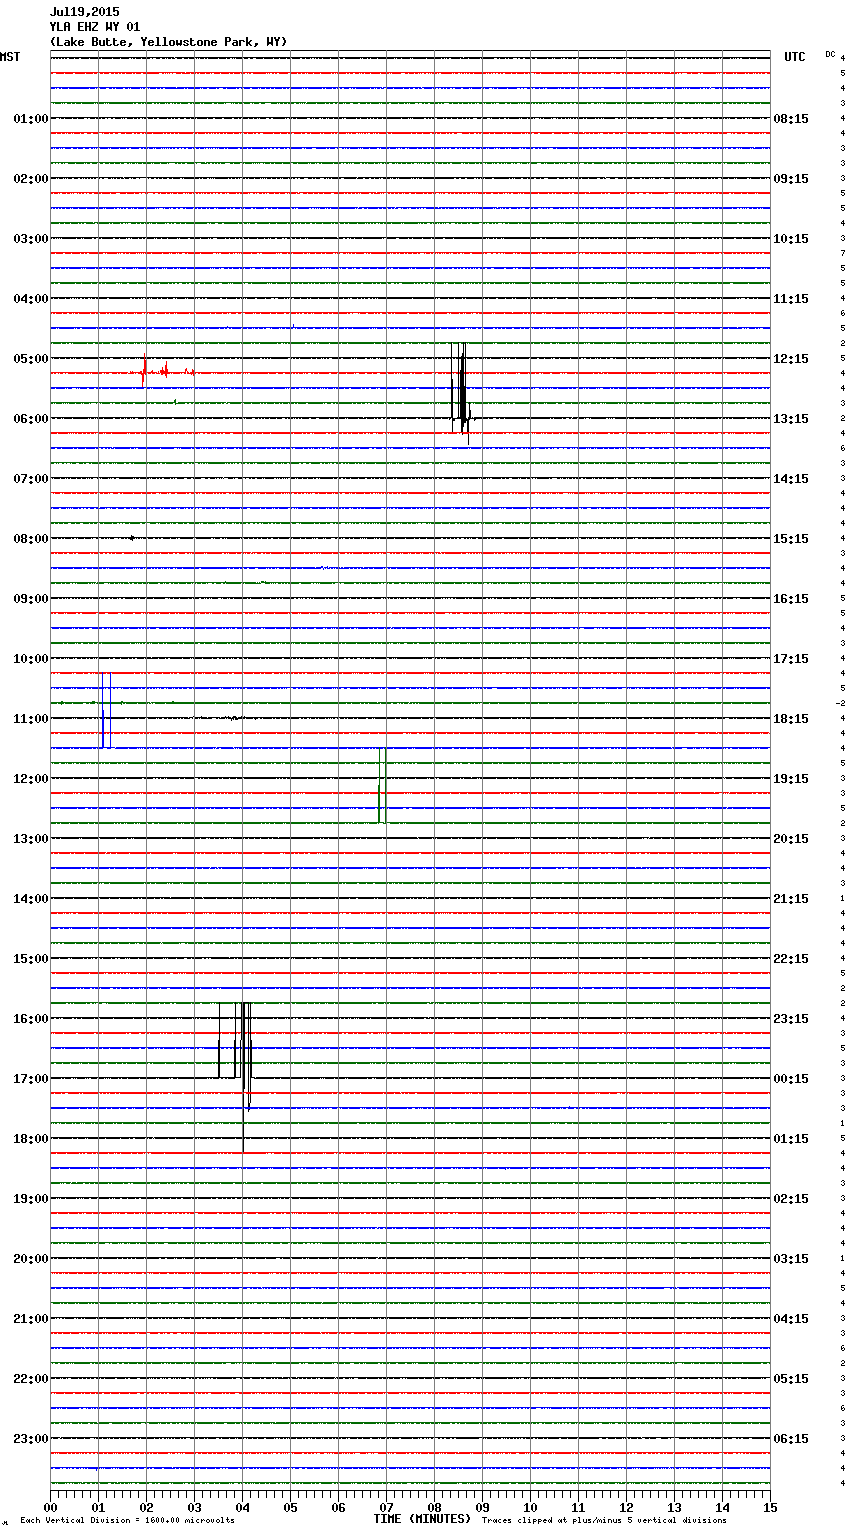The image size is (850, 1534).
Task: Click minute tick label 03 on bottom axis
Action: click(194, 1507)
